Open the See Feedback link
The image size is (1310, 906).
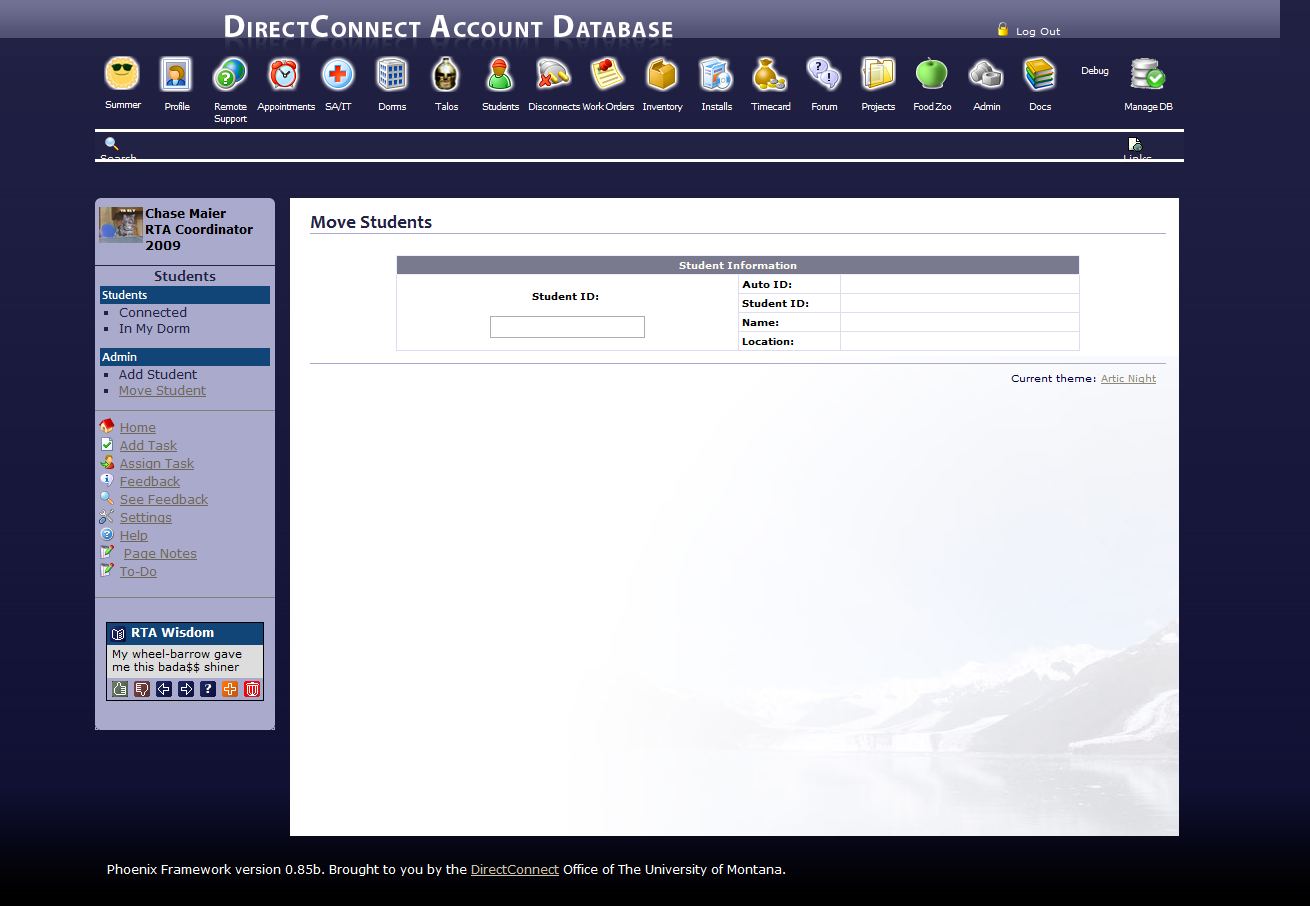point(164,500)
